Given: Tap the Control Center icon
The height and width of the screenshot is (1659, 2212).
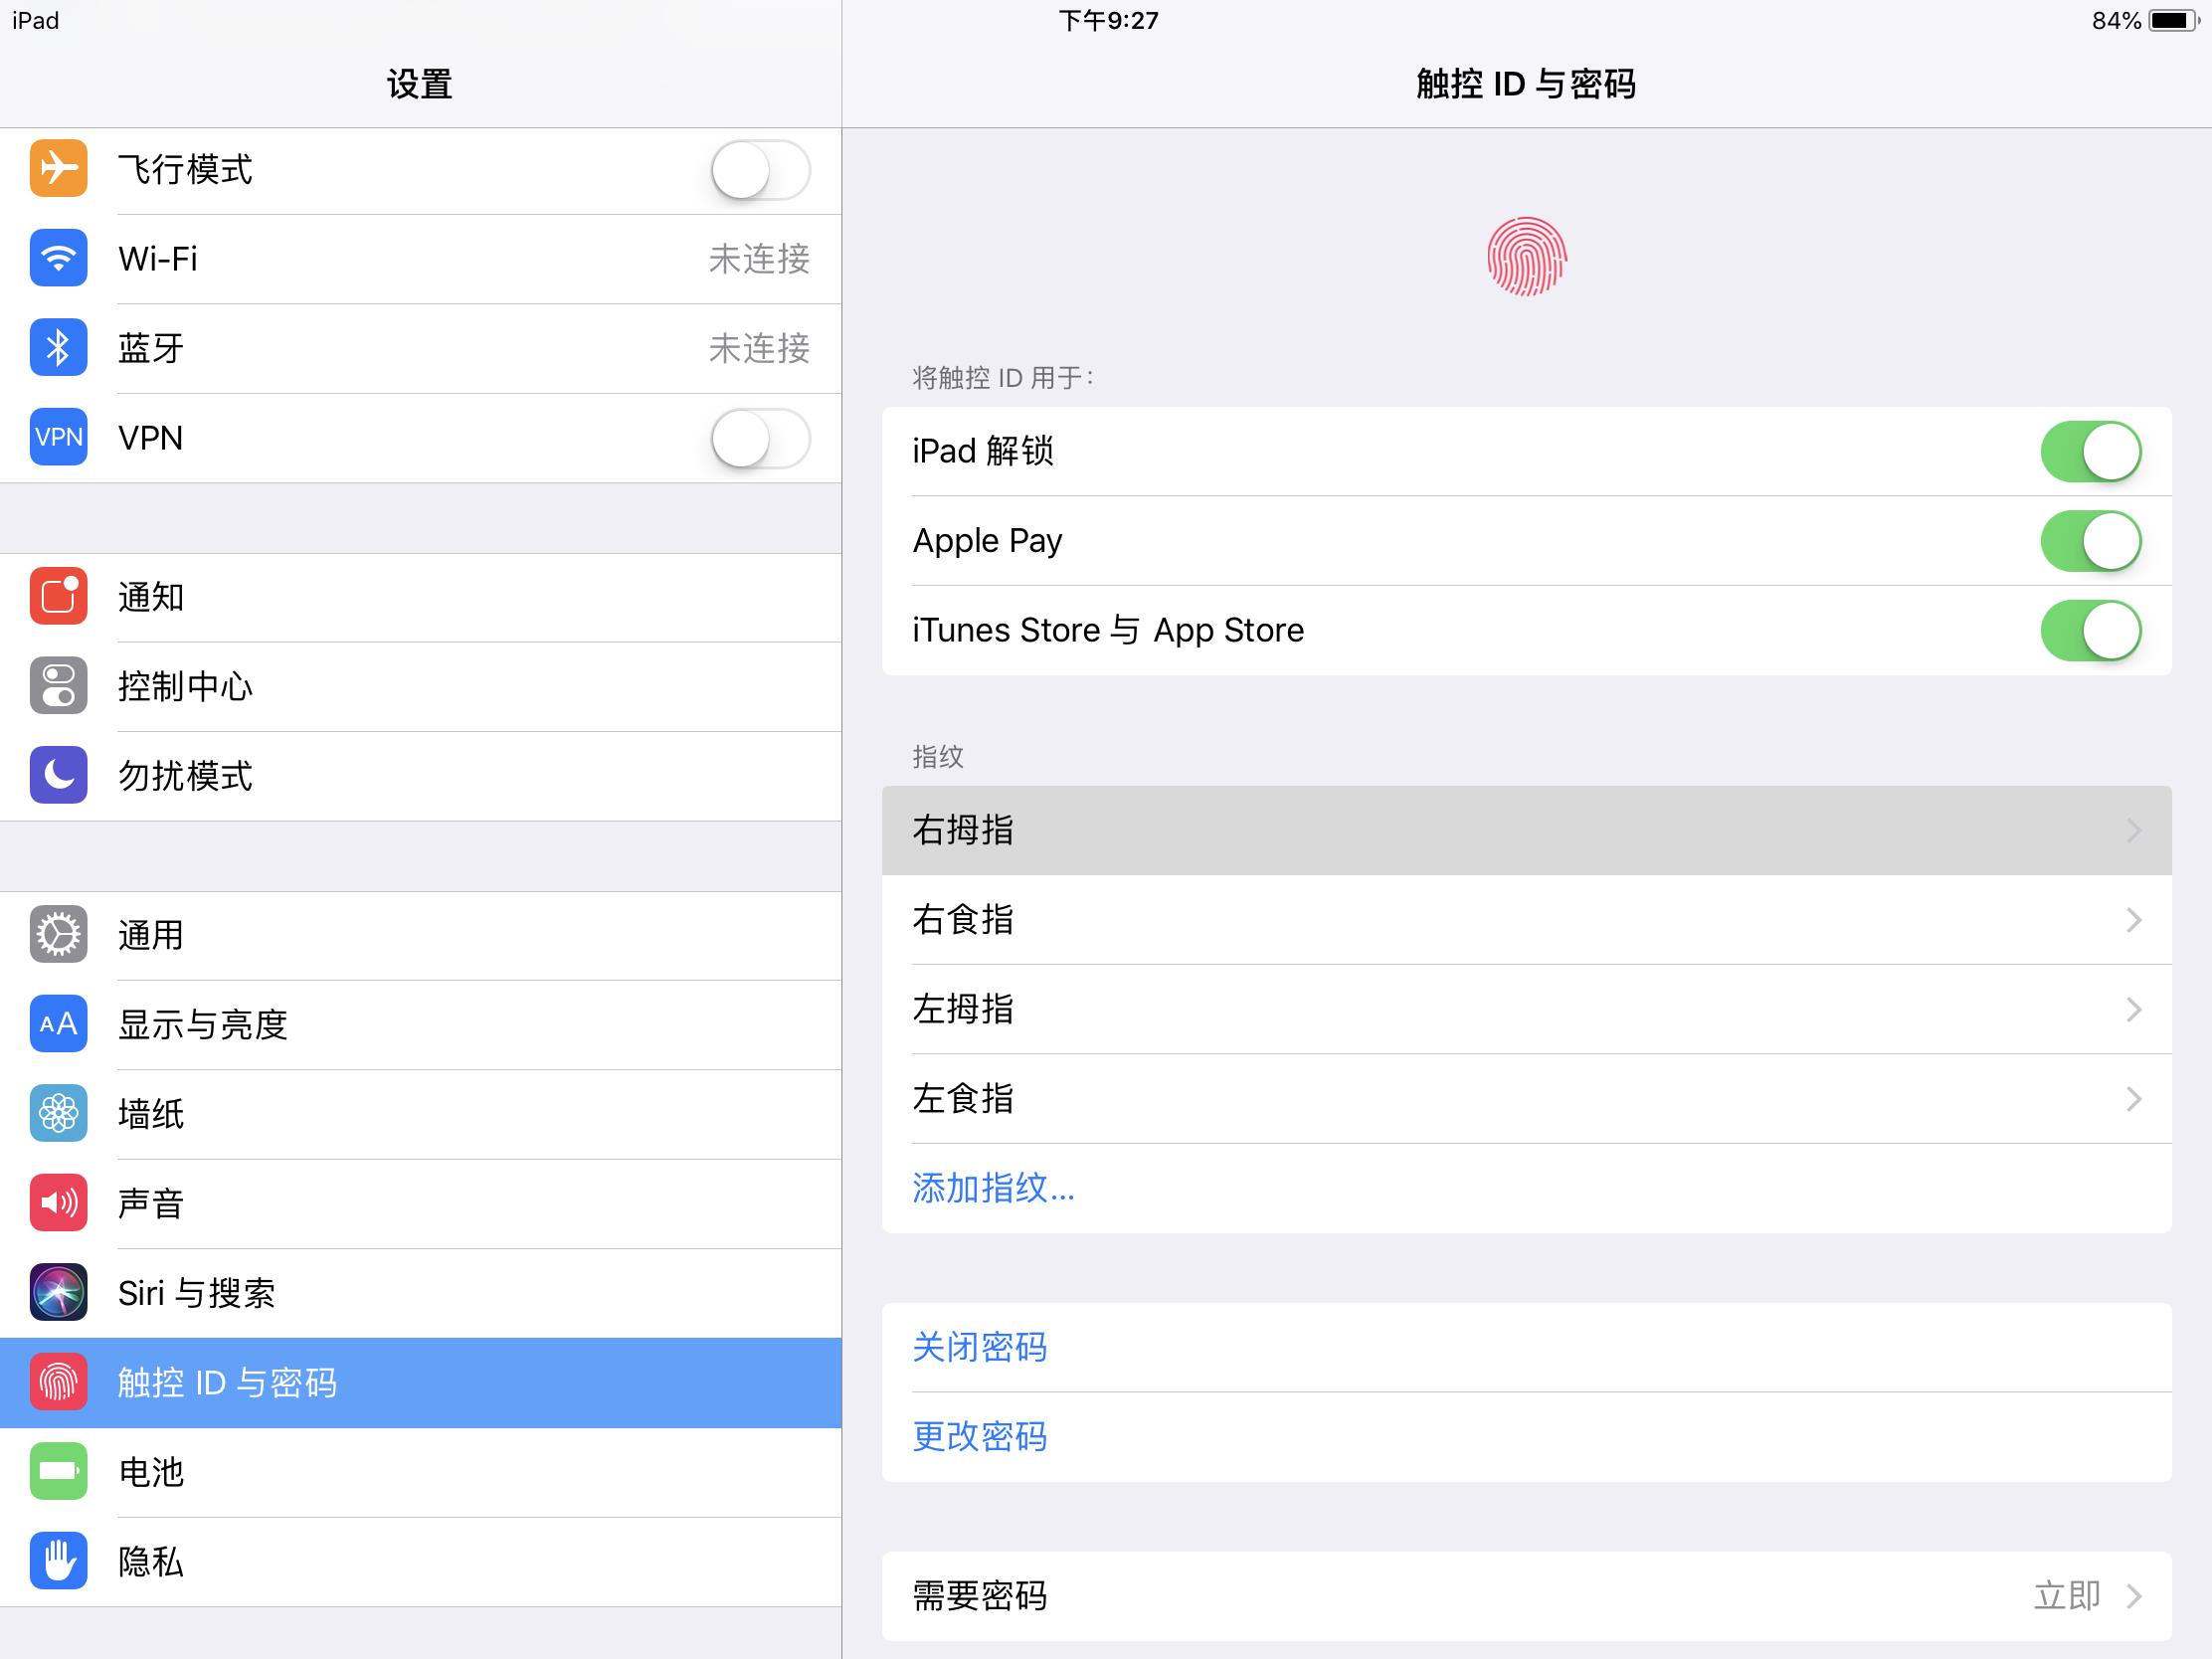Looking at the screenshot, I should pyautogui.click(x=58, y=686).
